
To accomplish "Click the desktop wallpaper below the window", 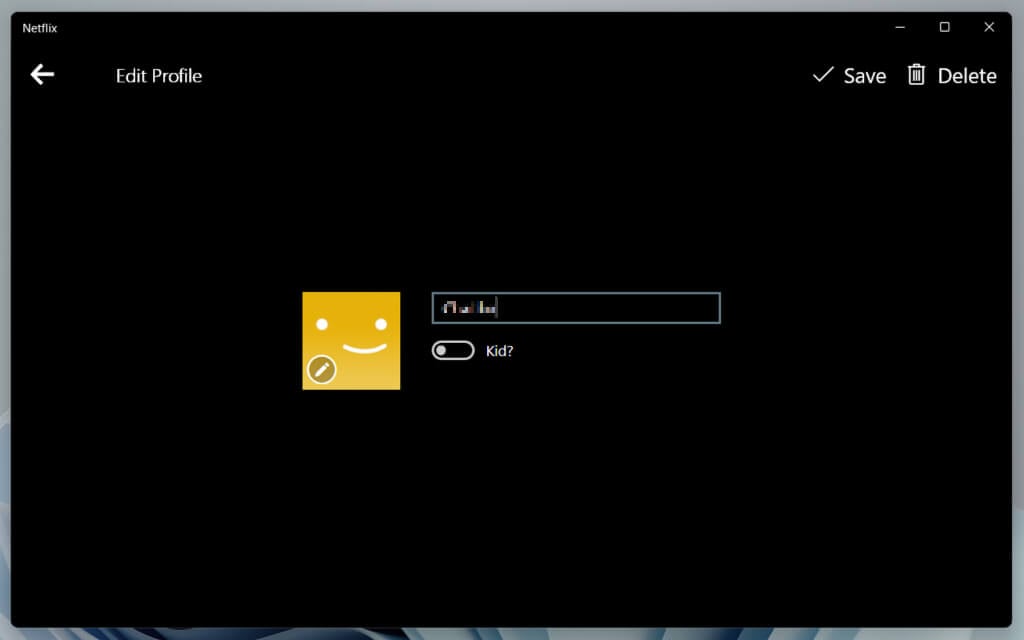I will [x=512, y=633].
